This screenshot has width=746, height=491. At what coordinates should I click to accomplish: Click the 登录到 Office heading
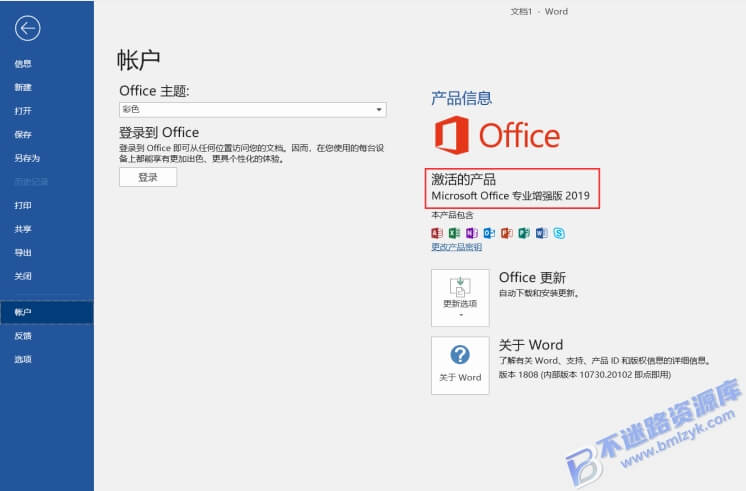tap(159, 132)
